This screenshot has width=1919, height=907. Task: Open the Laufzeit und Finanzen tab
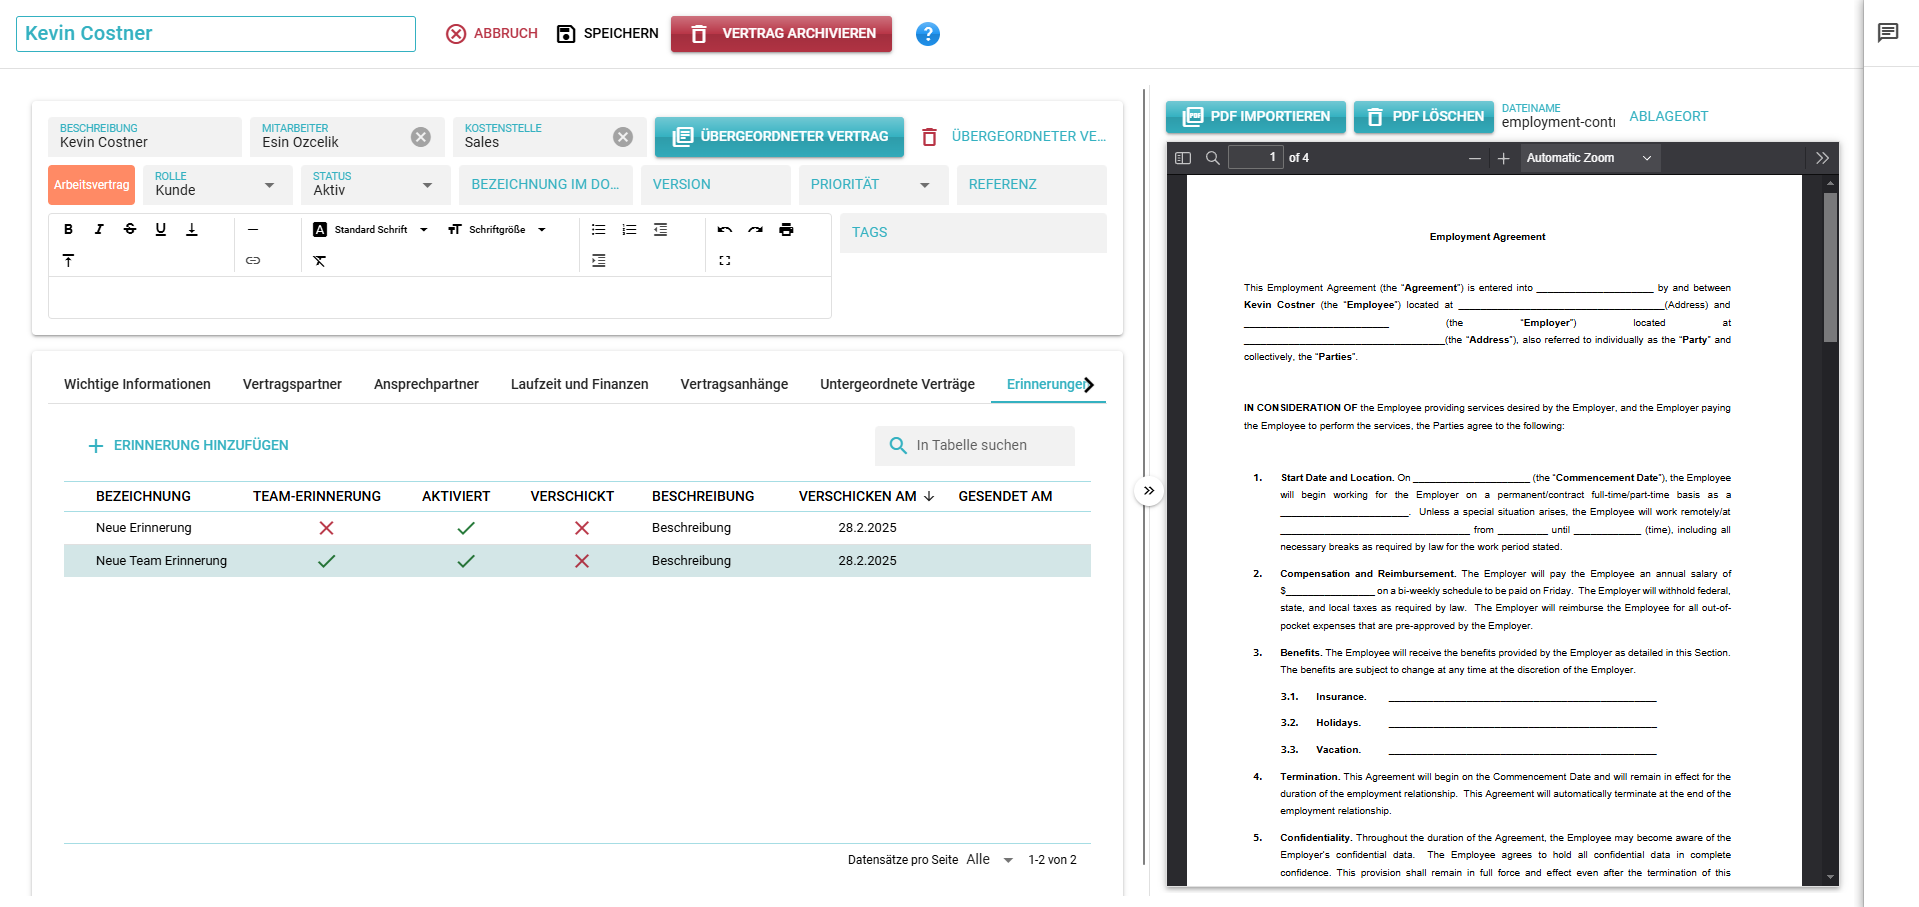point(579,384)
